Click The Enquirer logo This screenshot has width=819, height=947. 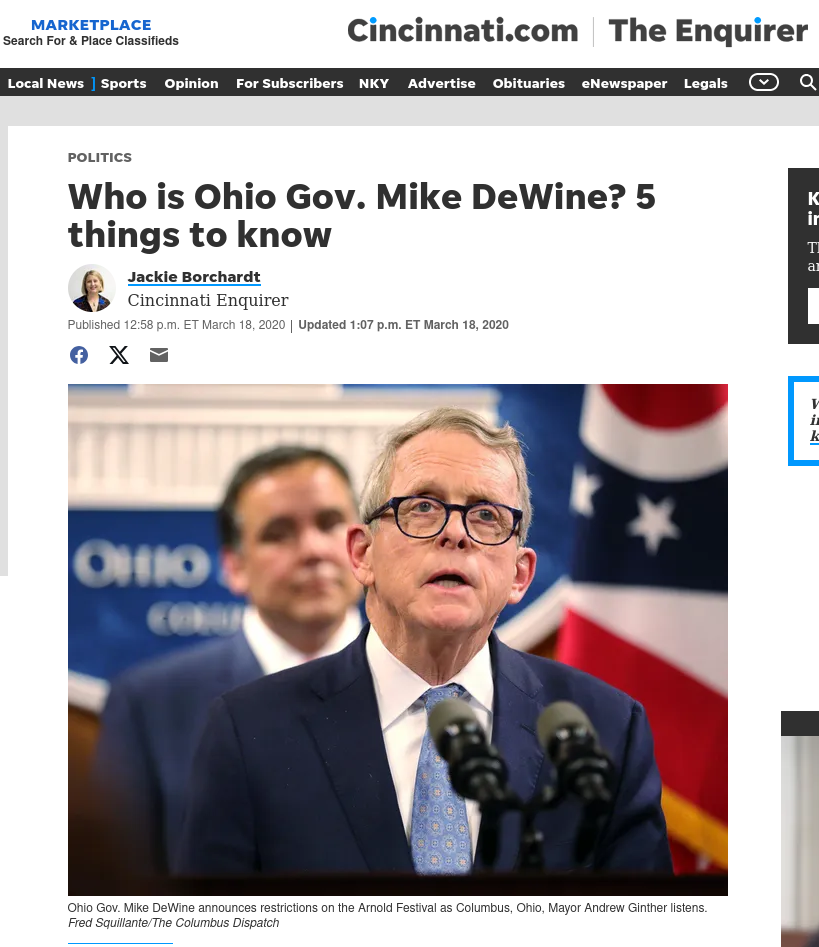coord(708,31)
